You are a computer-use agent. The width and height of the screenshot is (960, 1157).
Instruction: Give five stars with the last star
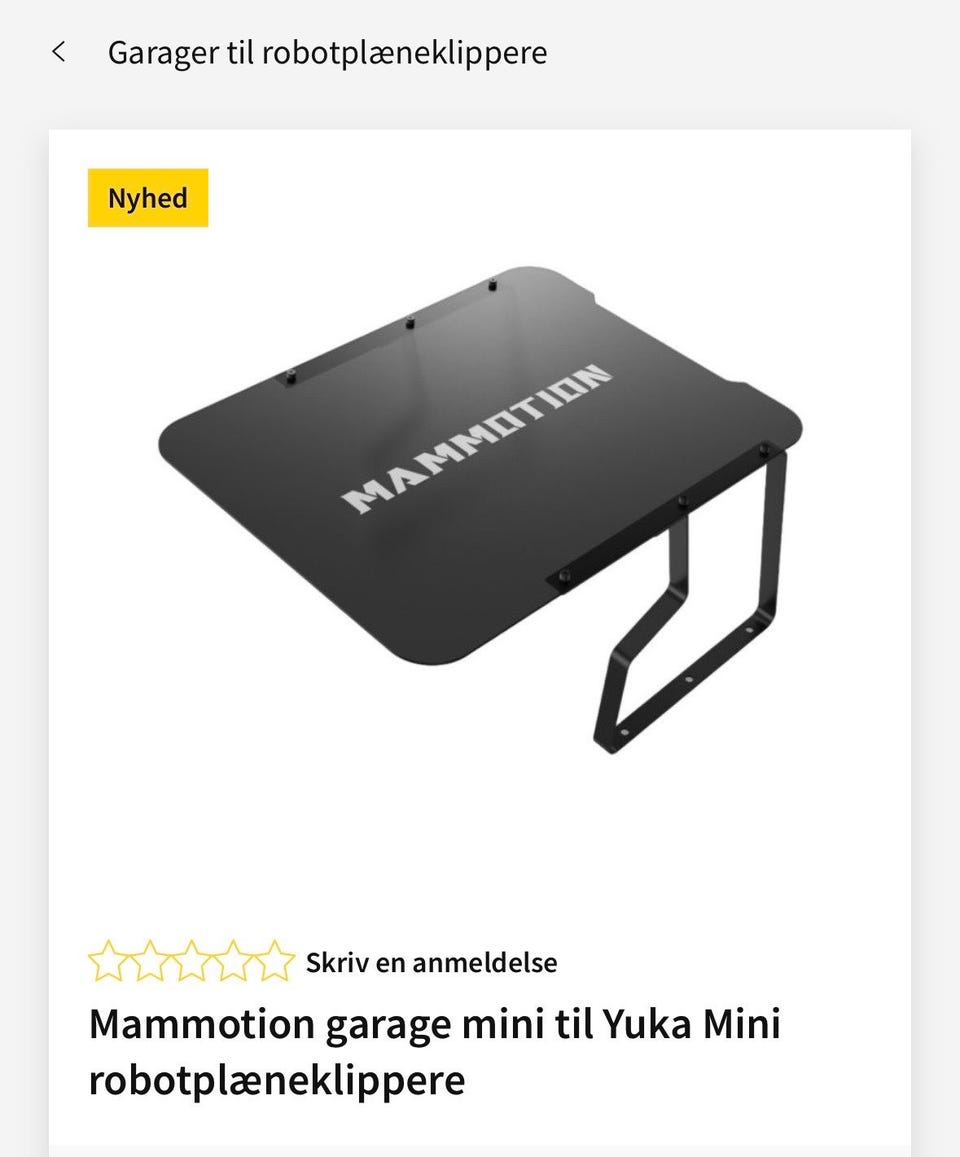pos(274,961)
